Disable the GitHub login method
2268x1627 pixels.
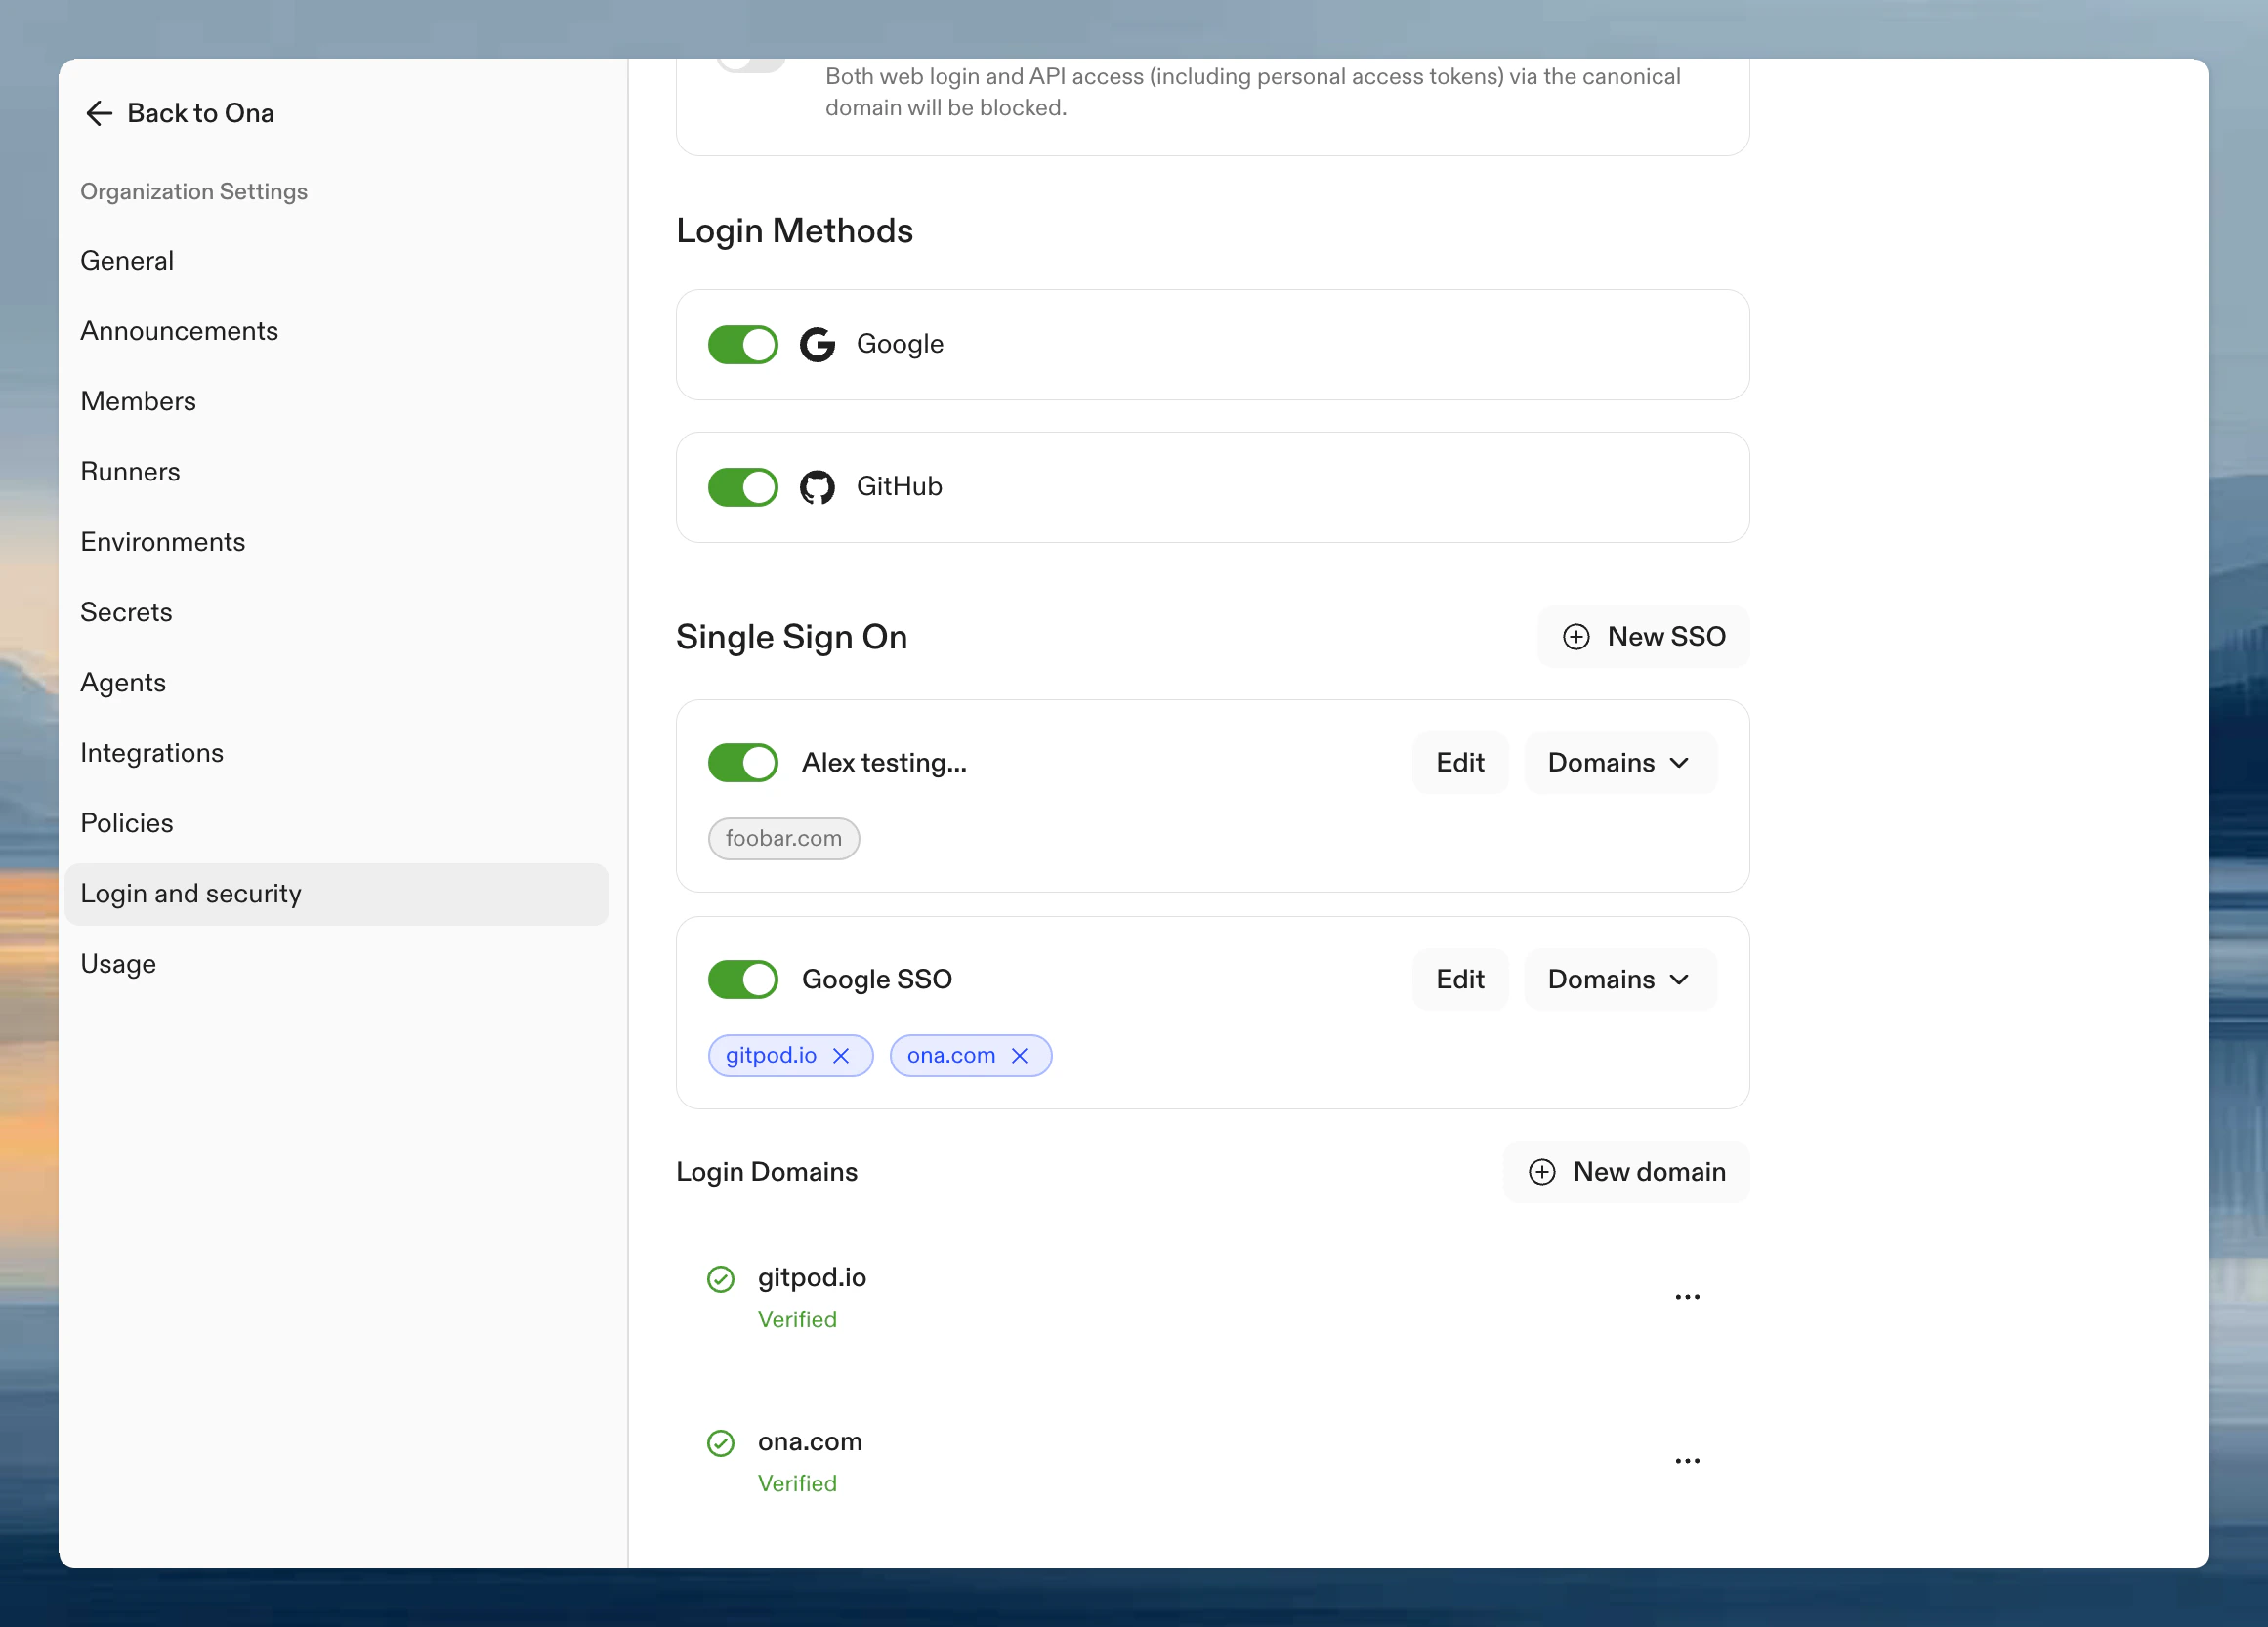tap(742, 487)
